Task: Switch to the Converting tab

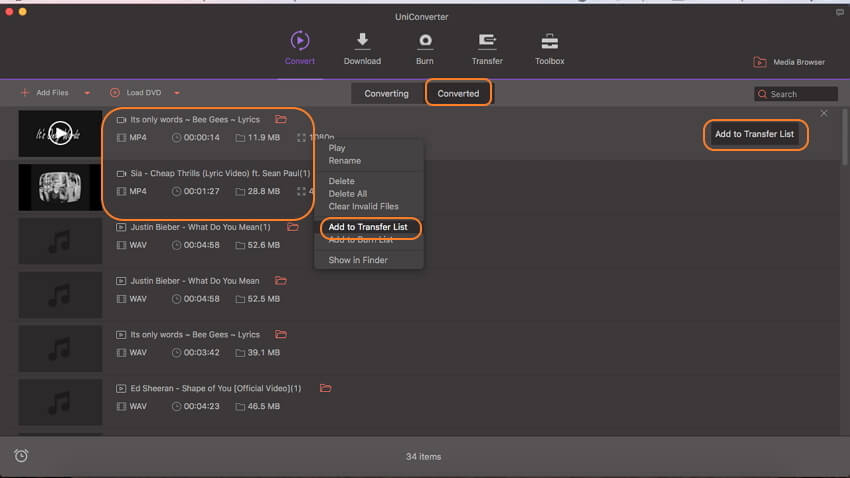Action: pos(387,94)
